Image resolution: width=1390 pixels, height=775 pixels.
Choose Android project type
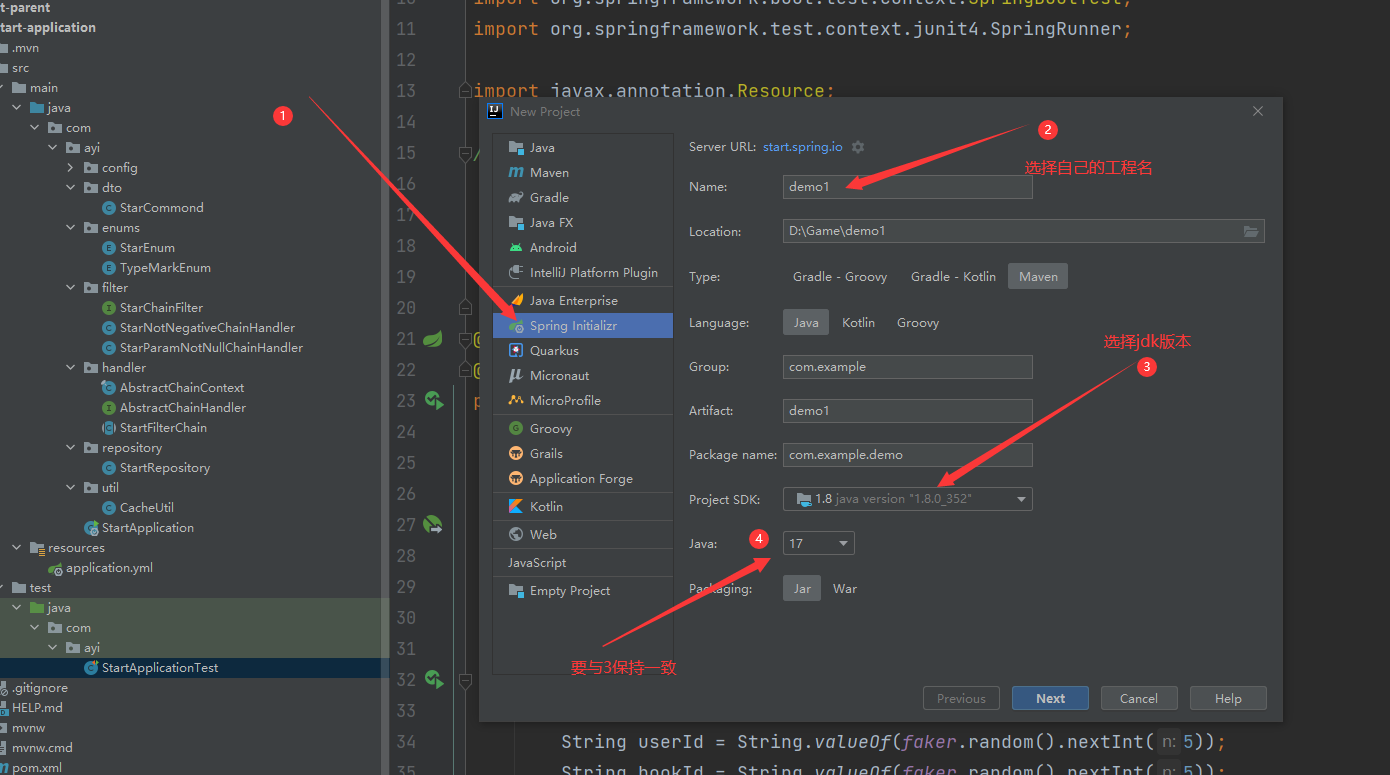(583, 247)
